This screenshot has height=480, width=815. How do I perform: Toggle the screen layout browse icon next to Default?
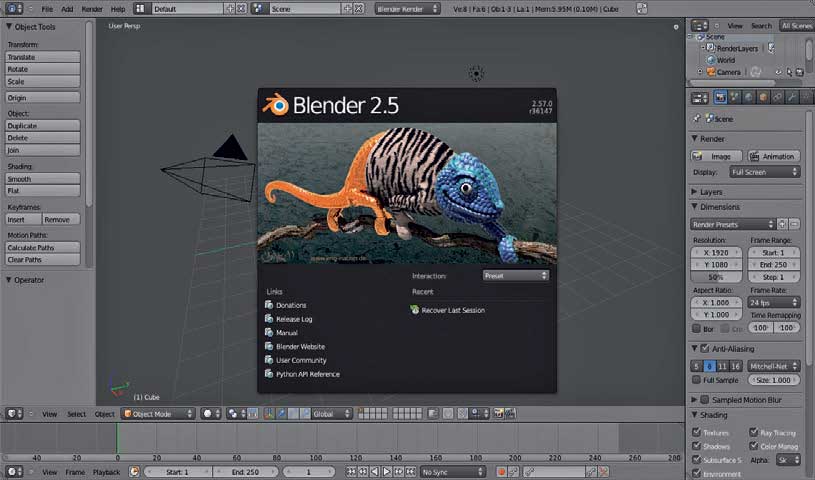click(x=140, y=9)
